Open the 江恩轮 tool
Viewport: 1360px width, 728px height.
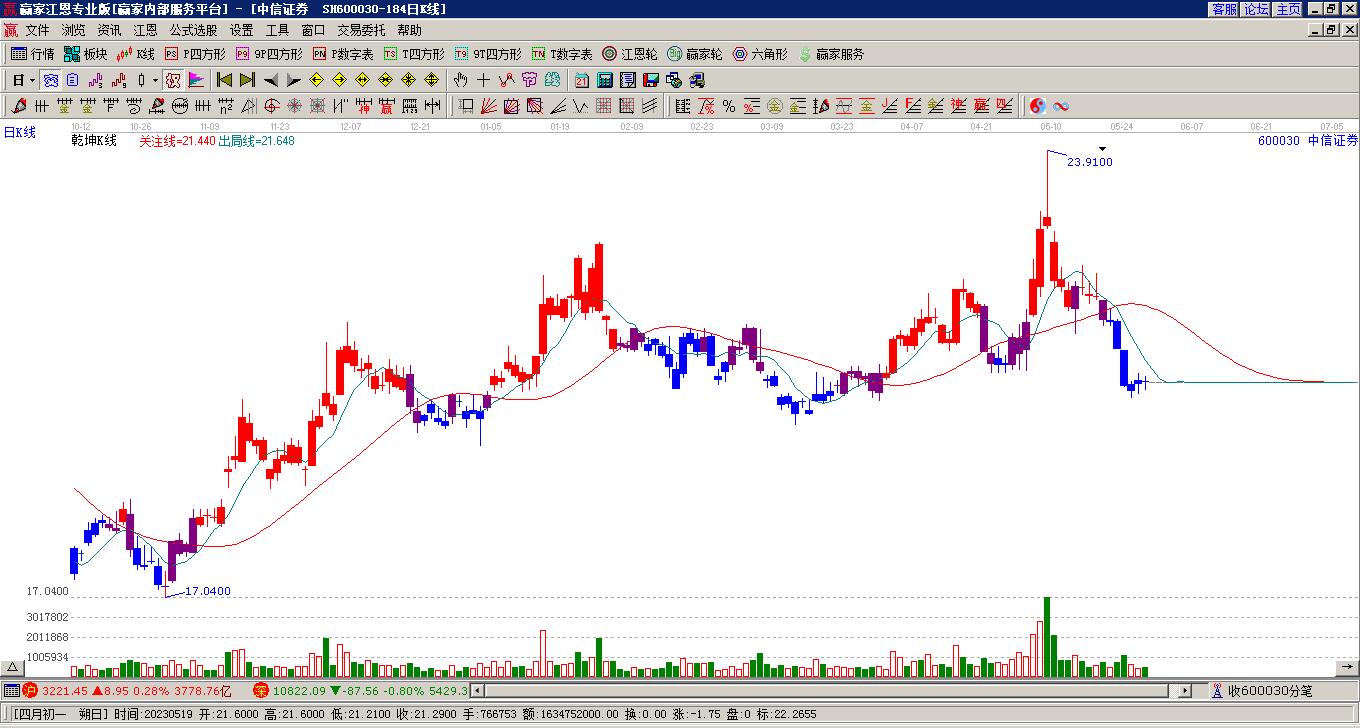coord(630,54)
